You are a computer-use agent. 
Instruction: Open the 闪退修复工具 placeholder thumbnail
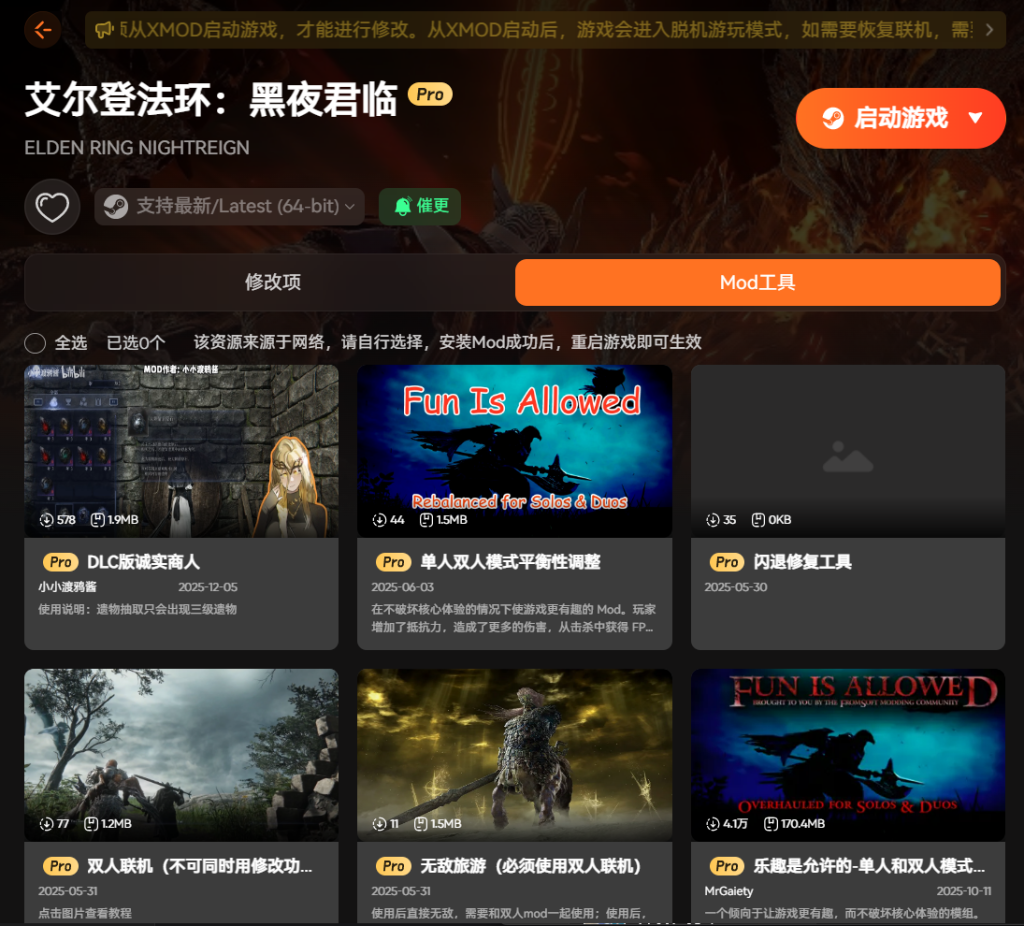point(847,450)
